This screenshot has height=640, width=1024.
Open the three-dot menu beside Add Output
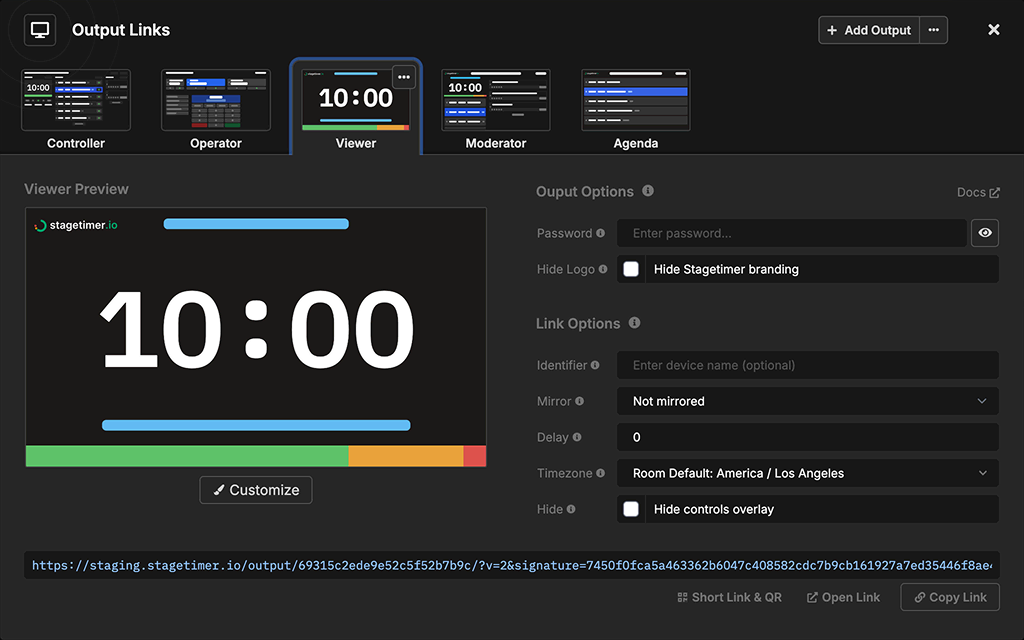(933, 30)
